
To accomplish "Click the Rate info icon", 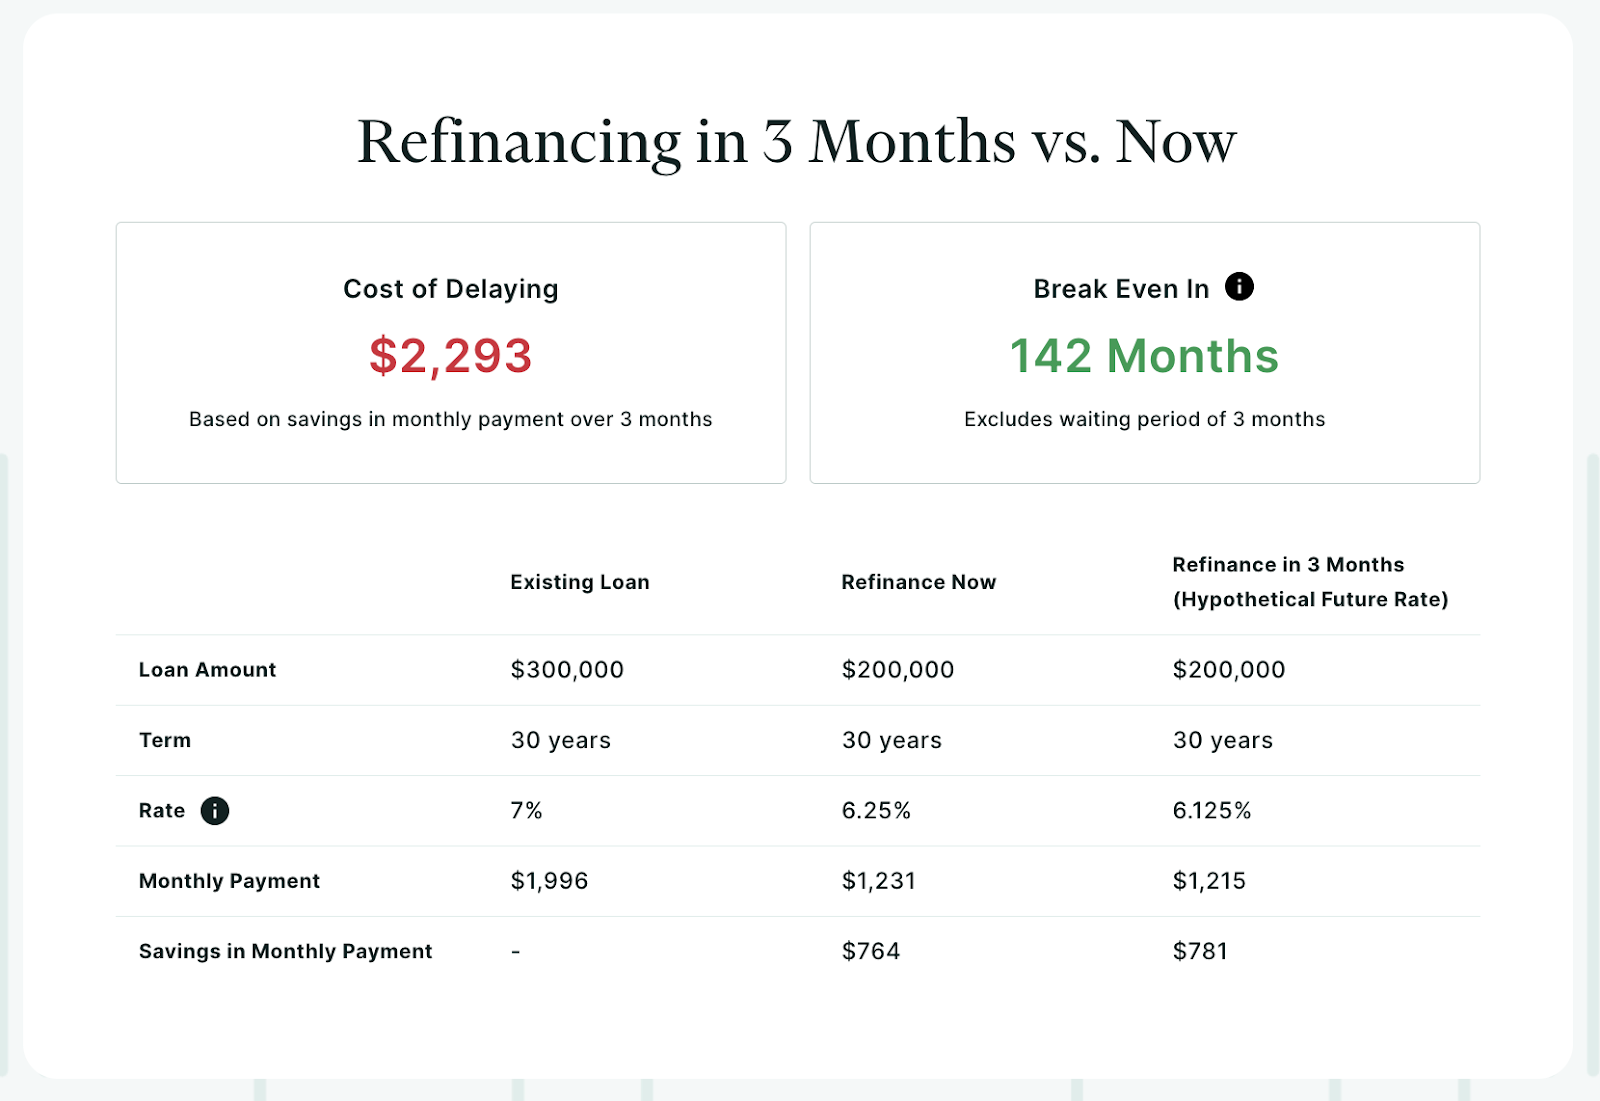I will click(x=214, y=811).
